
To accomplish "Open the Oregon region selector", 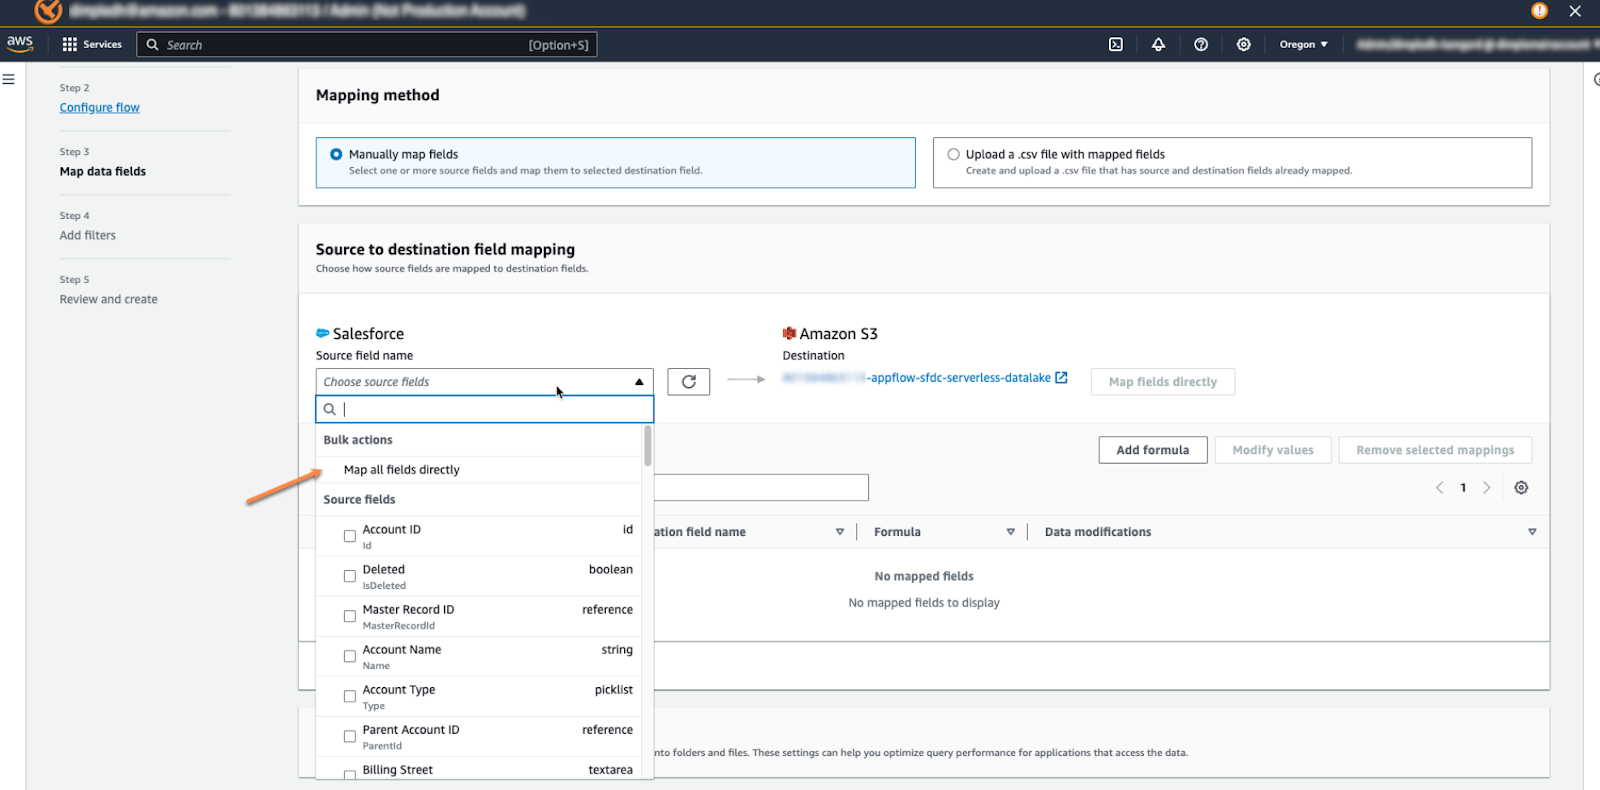I will coord(1303,44).
